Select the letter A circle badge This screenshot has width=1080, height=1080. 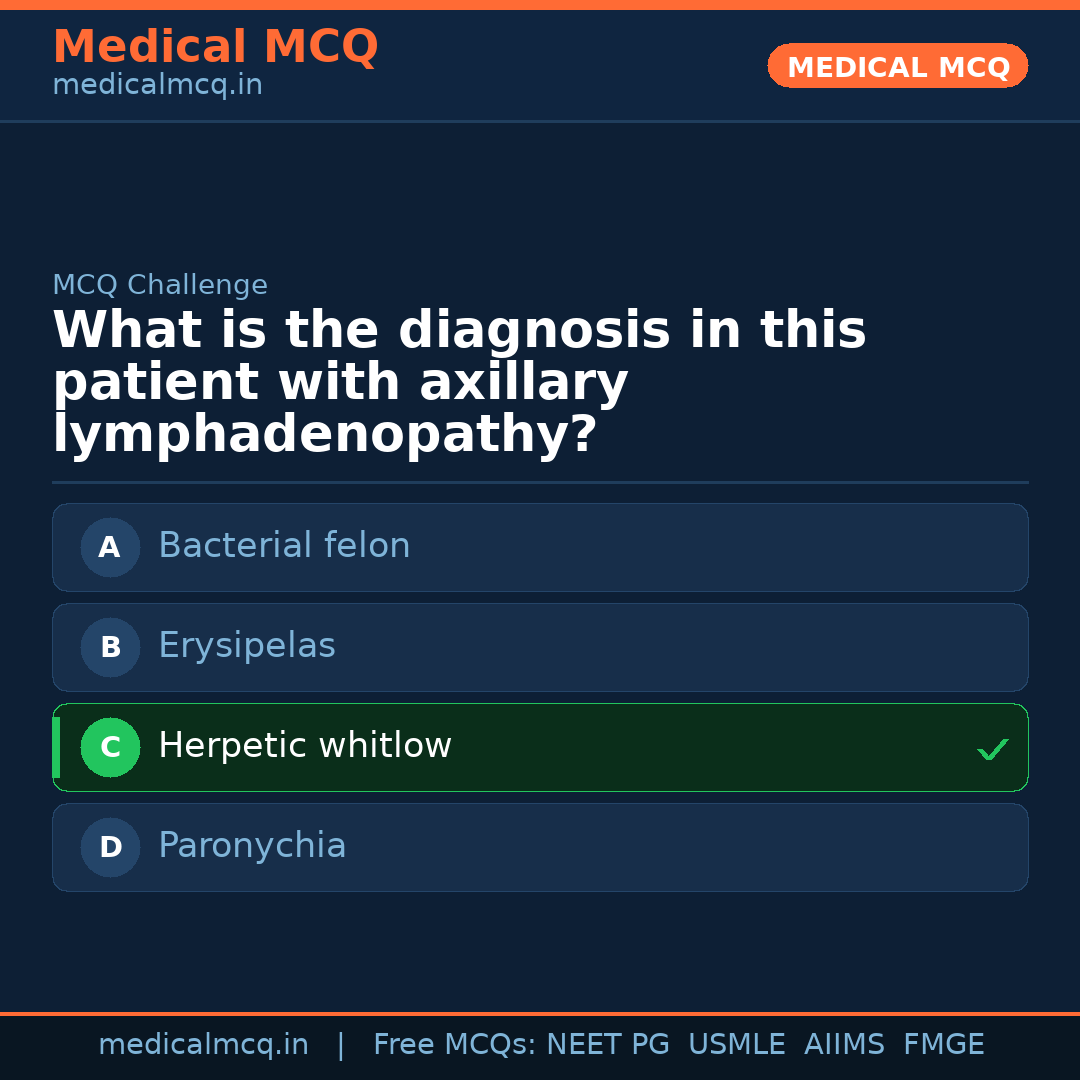pyautogui.click(x=110, y=547)
